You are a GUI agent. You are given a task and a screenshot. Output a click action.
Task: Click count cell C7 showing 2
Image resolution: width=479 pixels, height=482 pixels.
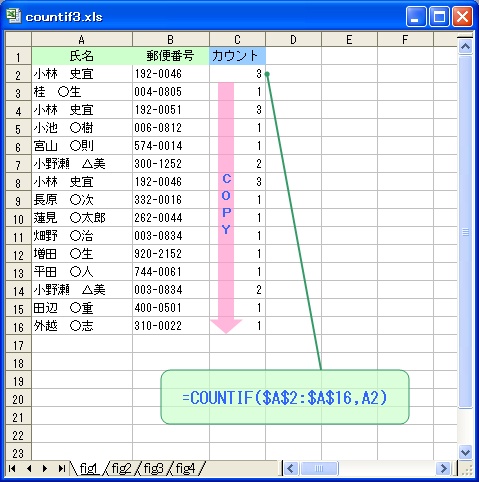[x=237, y=164]
